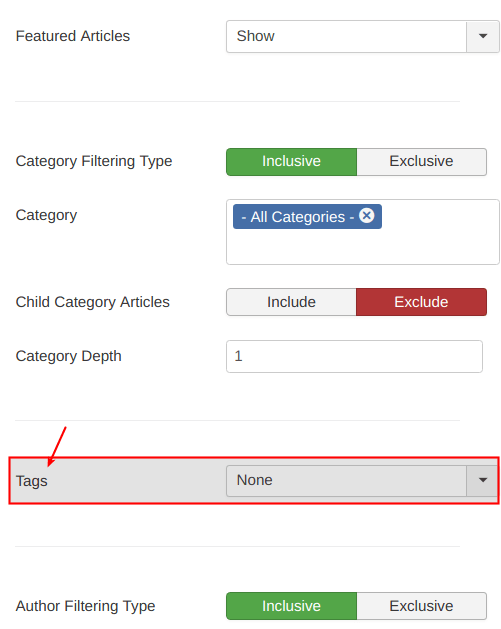Focus the Category Depth input field

pos(354,357)
